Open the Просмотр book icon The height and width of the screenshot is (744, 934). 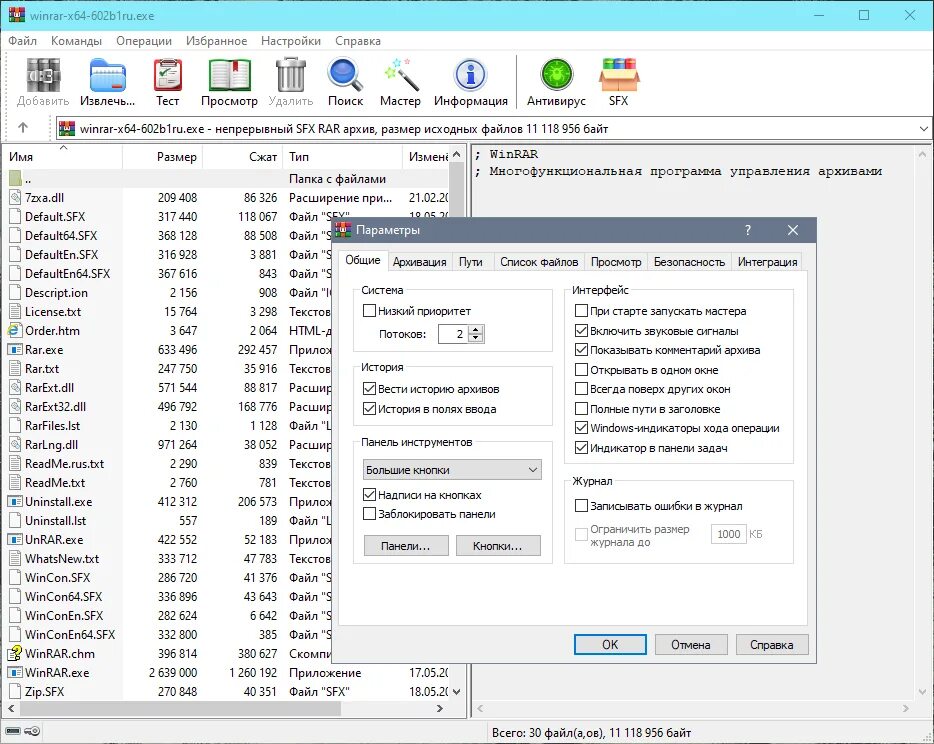(229, 75)
